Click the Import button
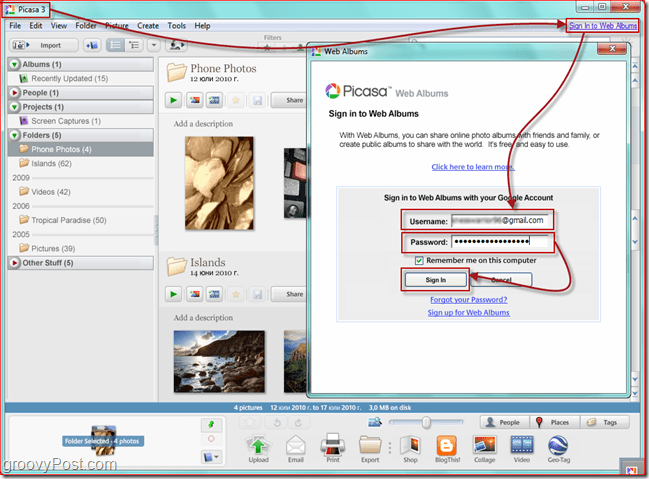This screenshot has width=649, height=479. tap(43, 45)
